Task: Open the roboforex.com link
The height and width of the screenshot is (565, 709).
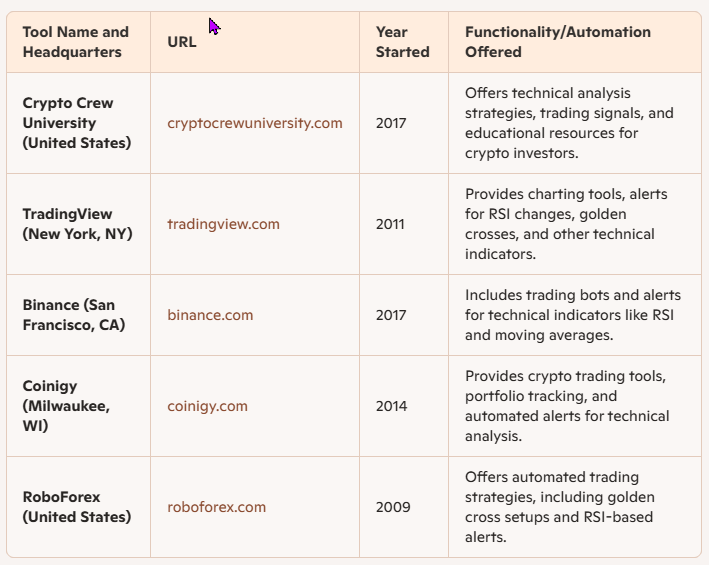Action: (217, 507)
